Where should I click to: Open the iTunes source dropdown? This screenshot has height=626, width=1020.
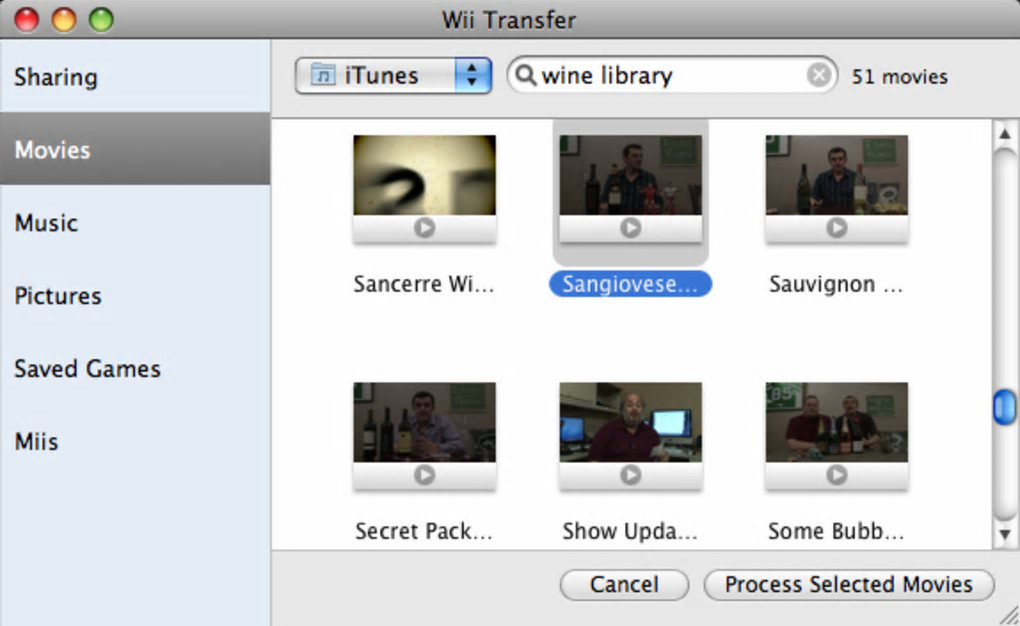click(393, 75)
